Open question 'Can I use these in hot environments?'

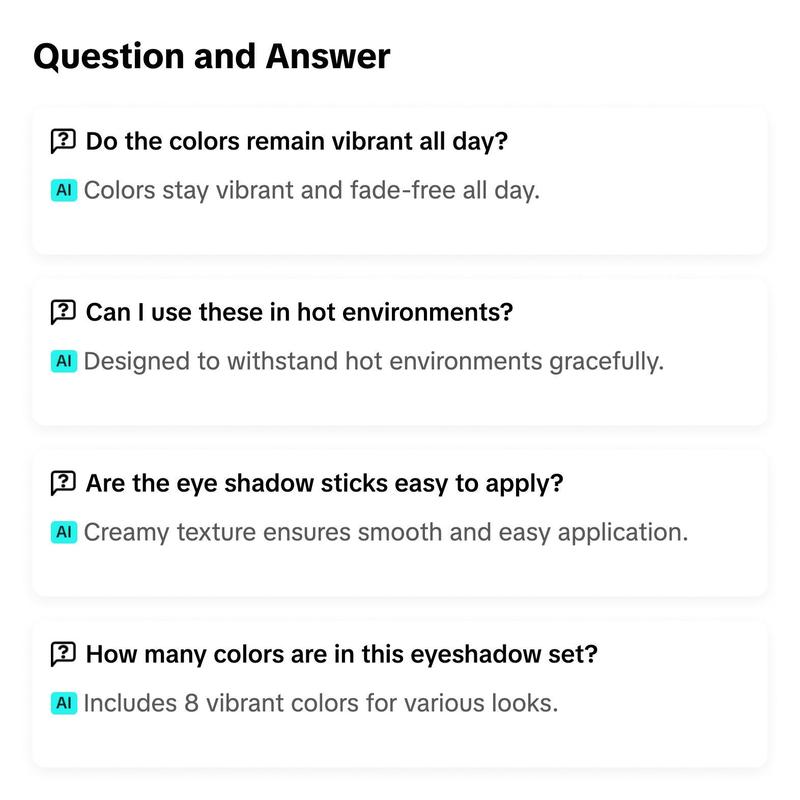coord(299,312)
